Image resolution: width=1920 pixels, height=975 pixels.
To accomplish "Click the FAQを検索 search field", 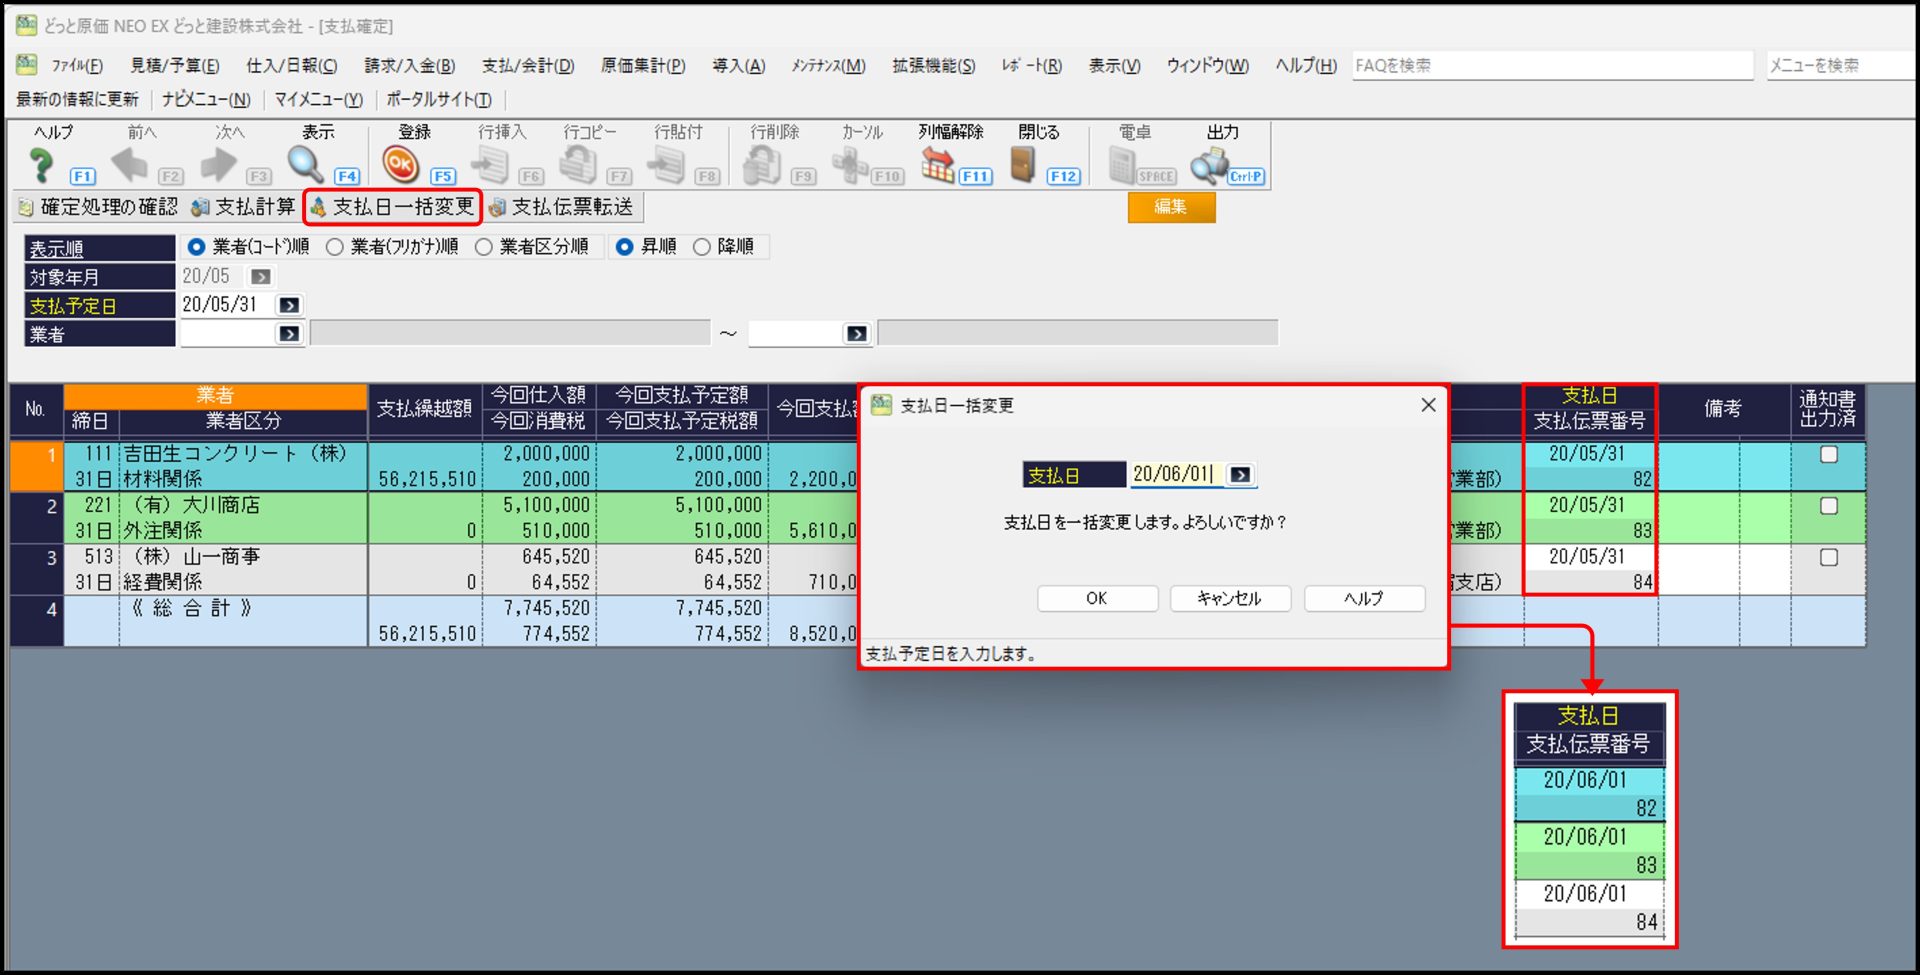I will [x=1551, y=66].
